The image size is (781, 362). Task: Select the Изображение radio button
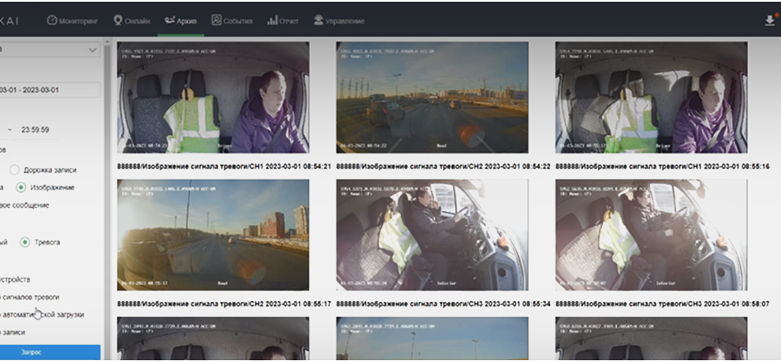(20, 188)
